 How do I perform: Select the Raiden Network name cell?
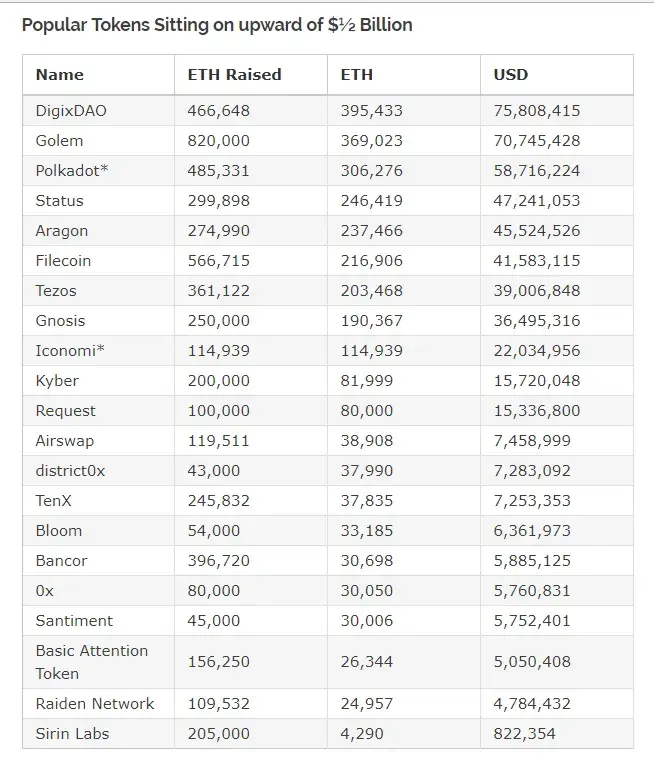tap(95, 703)
